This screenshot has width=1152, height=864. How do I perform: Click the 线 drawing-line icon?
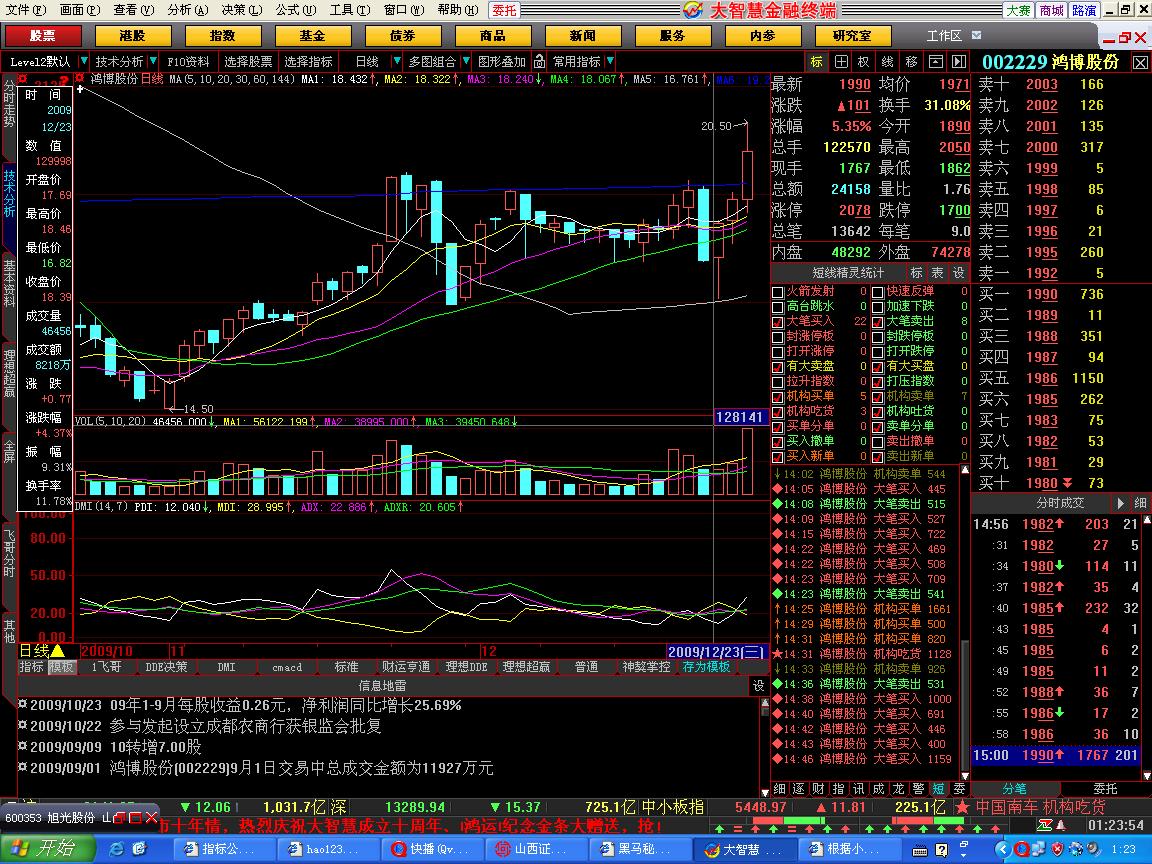[888, 62]
